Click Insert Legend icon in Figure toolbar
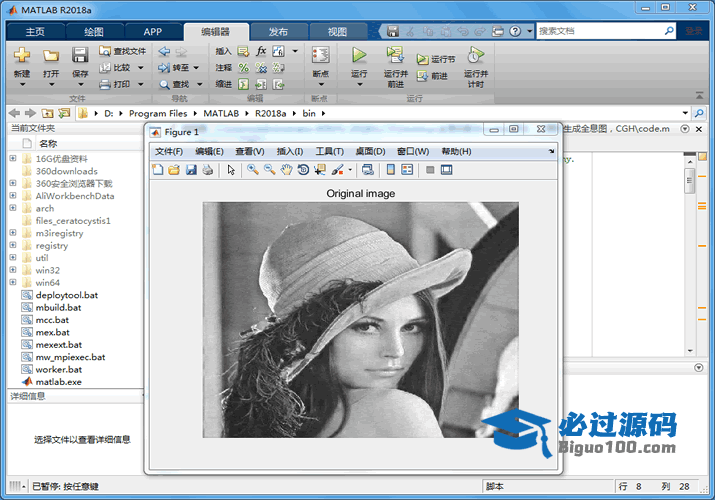 [x=407, y=170]
